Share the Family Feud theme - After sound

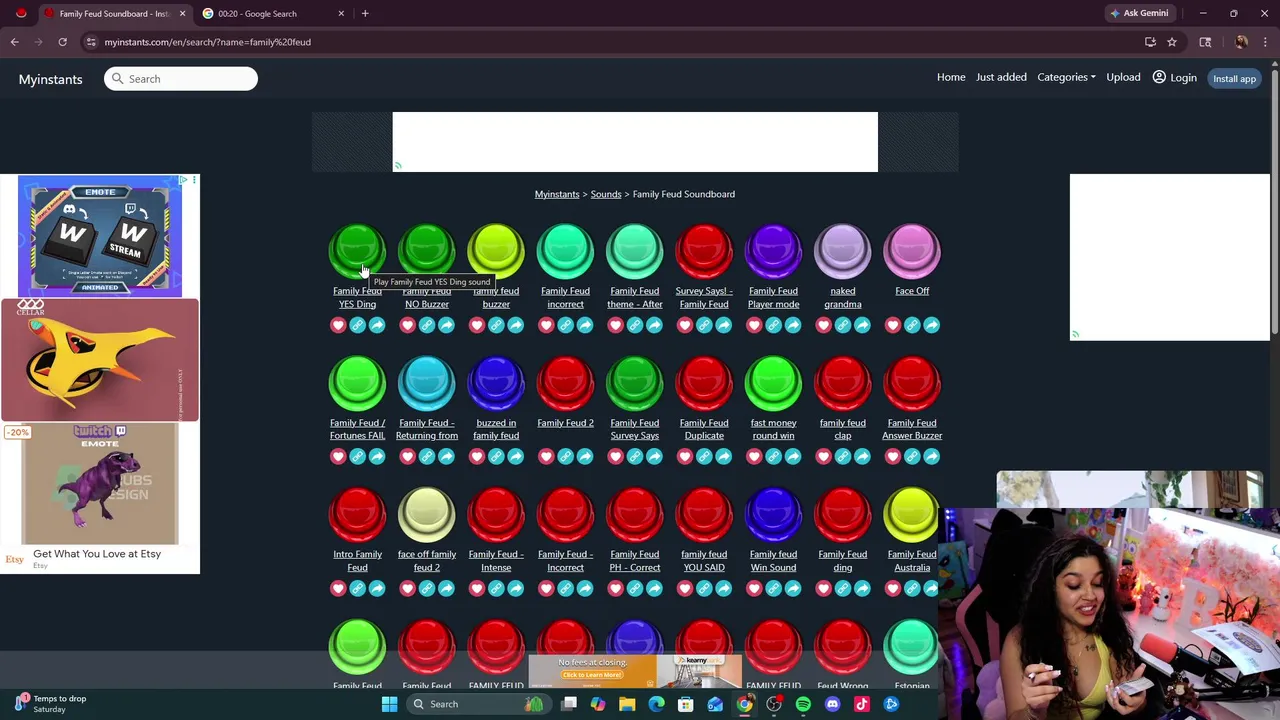(654, 325)
